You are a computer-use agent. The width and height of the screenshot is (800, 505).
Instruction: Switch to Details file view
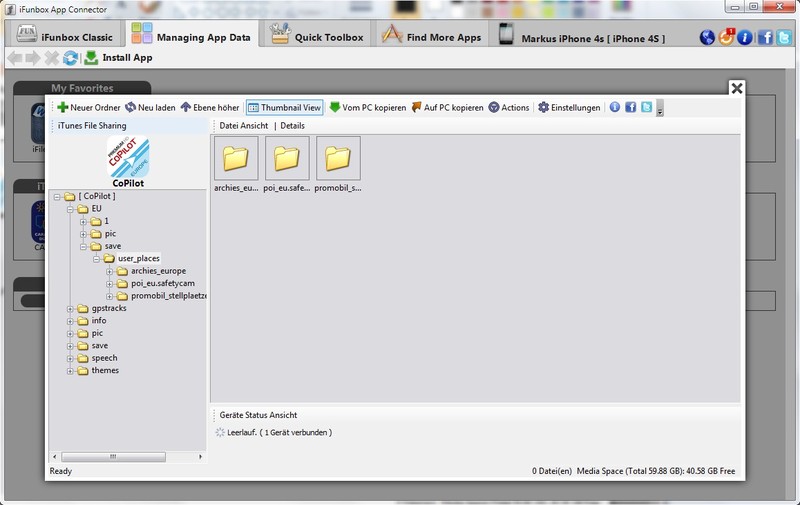pos(292,126)
